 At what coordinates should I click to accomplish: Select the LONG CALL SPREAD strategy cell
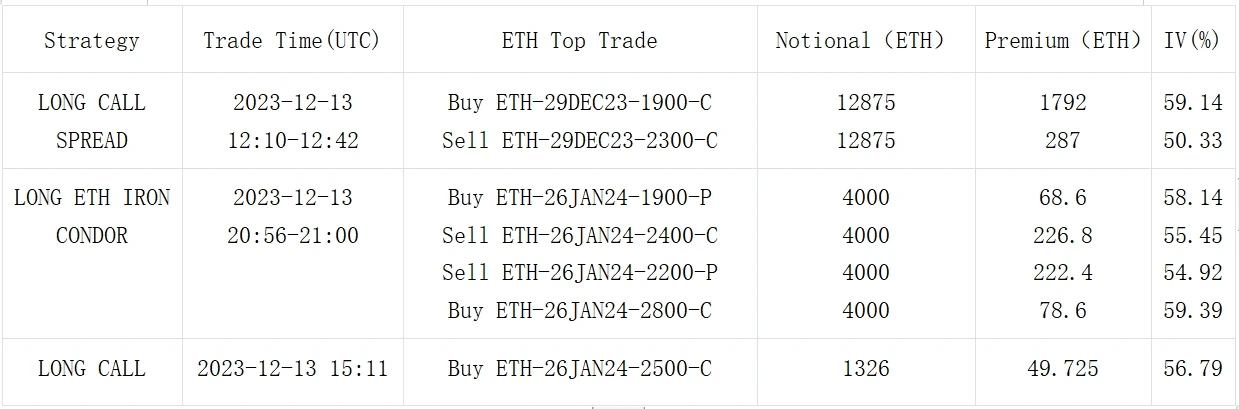point(92,121)
